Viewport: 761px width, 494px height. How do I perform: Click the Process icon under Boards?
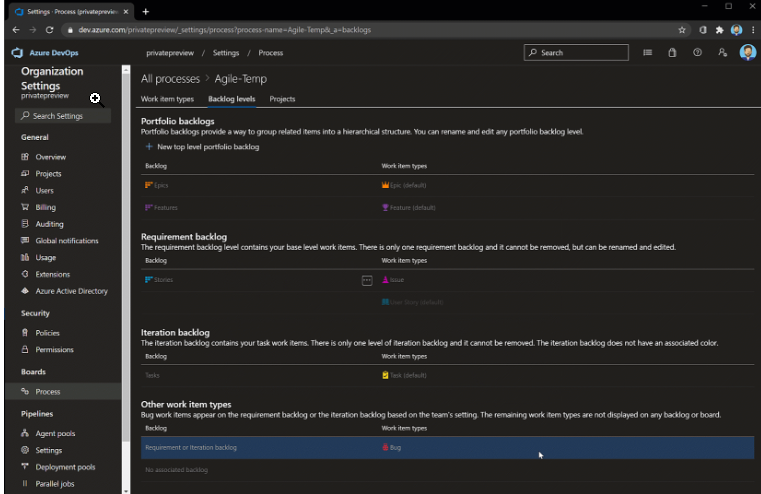(25, 391)
